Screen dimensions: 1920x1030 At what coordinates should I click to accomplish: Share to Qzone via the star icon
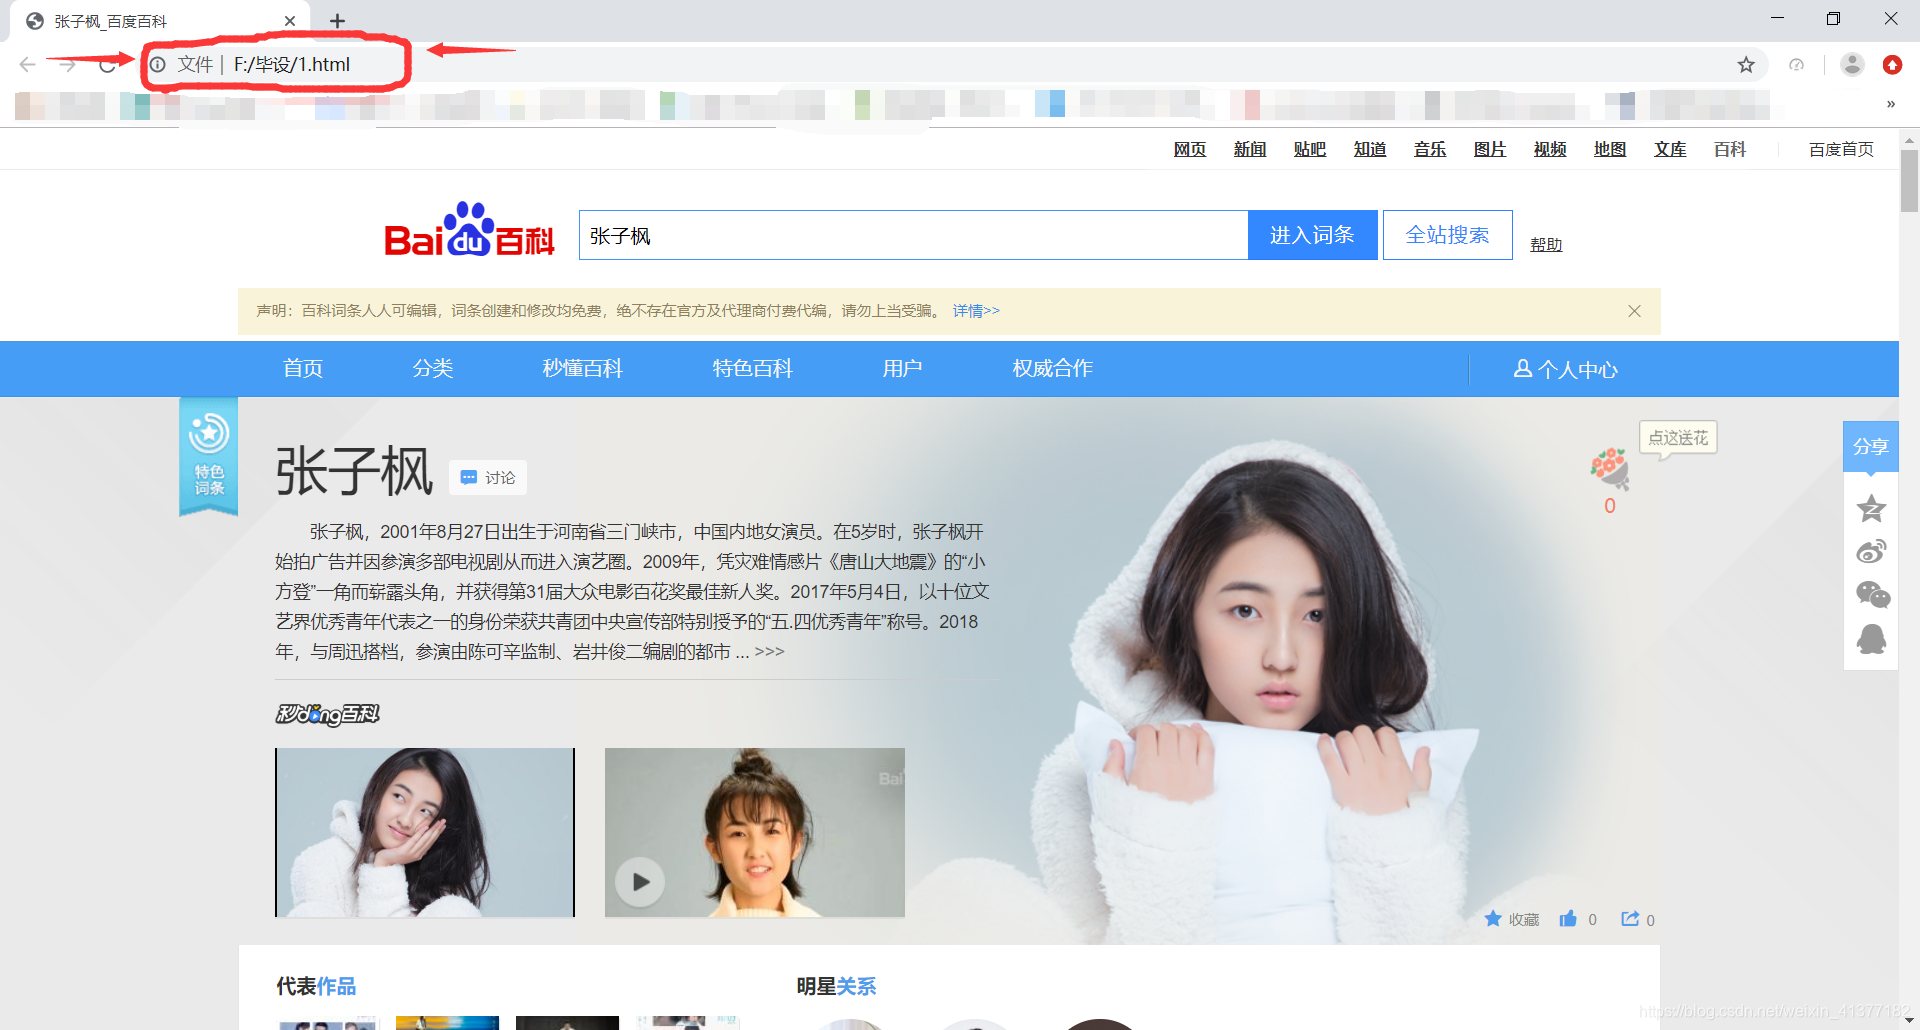click(x=1871, y=509)
